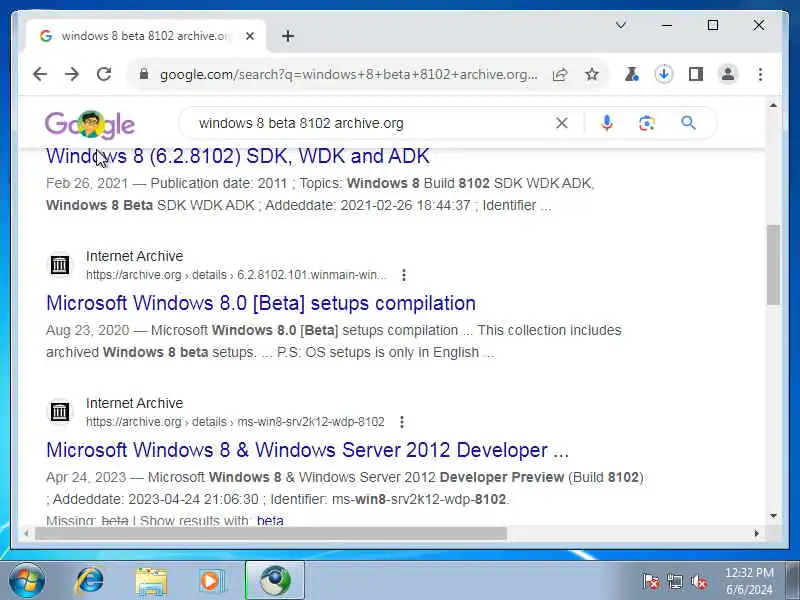Click vertical scrollbar down arrow
The image size is (800, 600).
click(773, 516)
